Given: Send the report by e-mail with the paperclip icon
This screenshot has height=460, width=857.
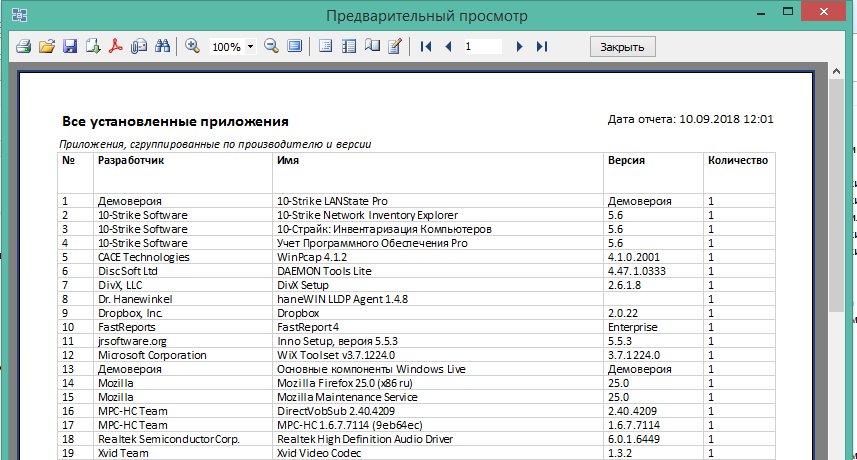Looking at the screenshot, I should pos(139,46).
